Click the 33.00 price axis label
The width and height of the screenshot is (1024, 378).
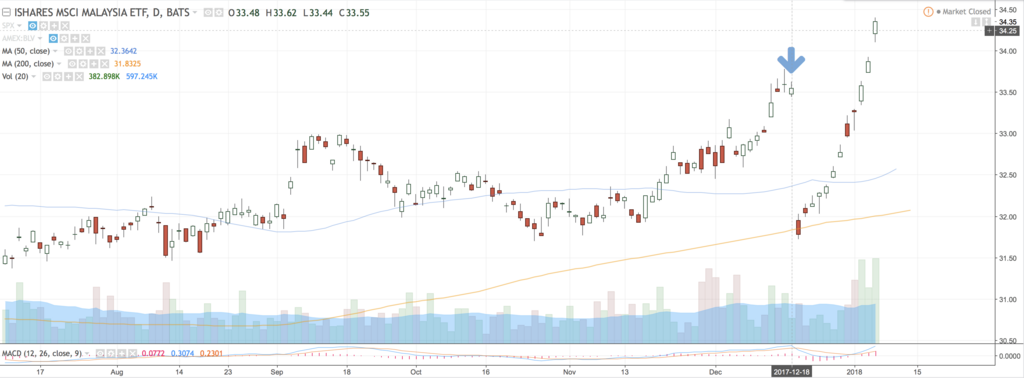(x=1007, y=134)
